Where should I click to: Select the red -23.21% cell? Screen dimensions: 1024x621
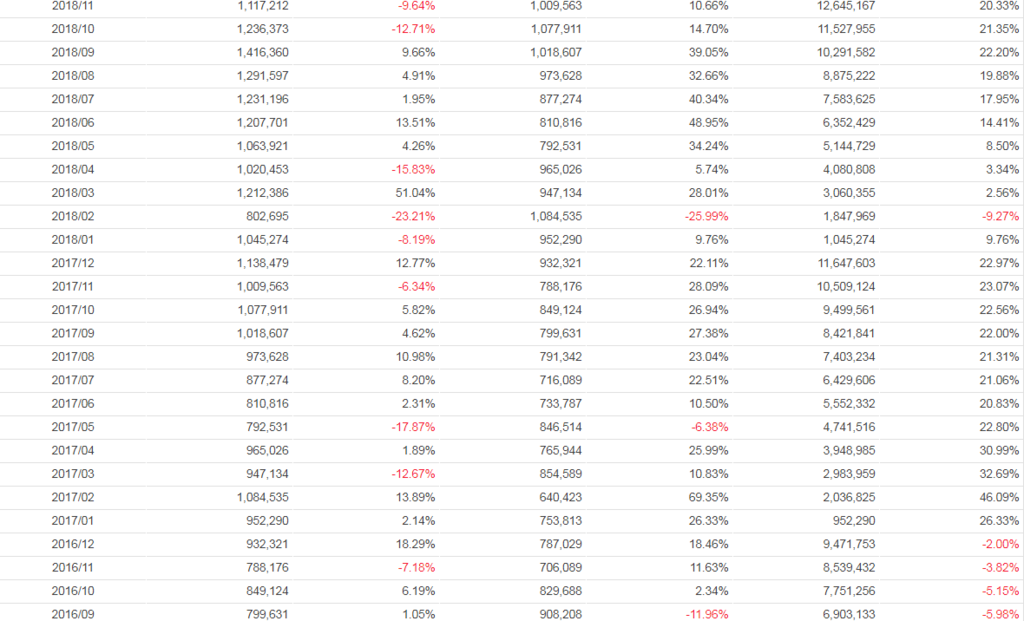click(x=412, y=216)
